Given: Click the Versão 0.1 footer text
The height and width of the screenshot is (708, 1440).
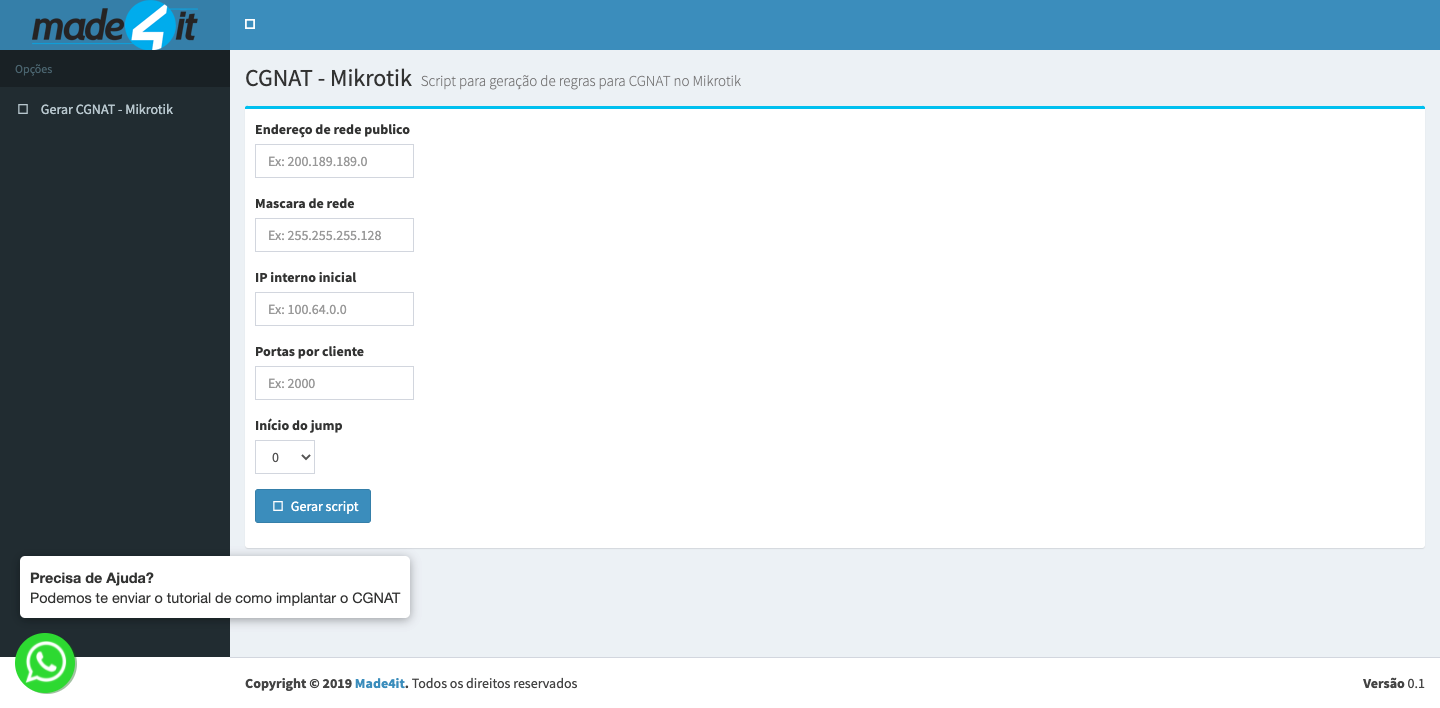Looking at the screenshot, I should (x=1394, y=684).
